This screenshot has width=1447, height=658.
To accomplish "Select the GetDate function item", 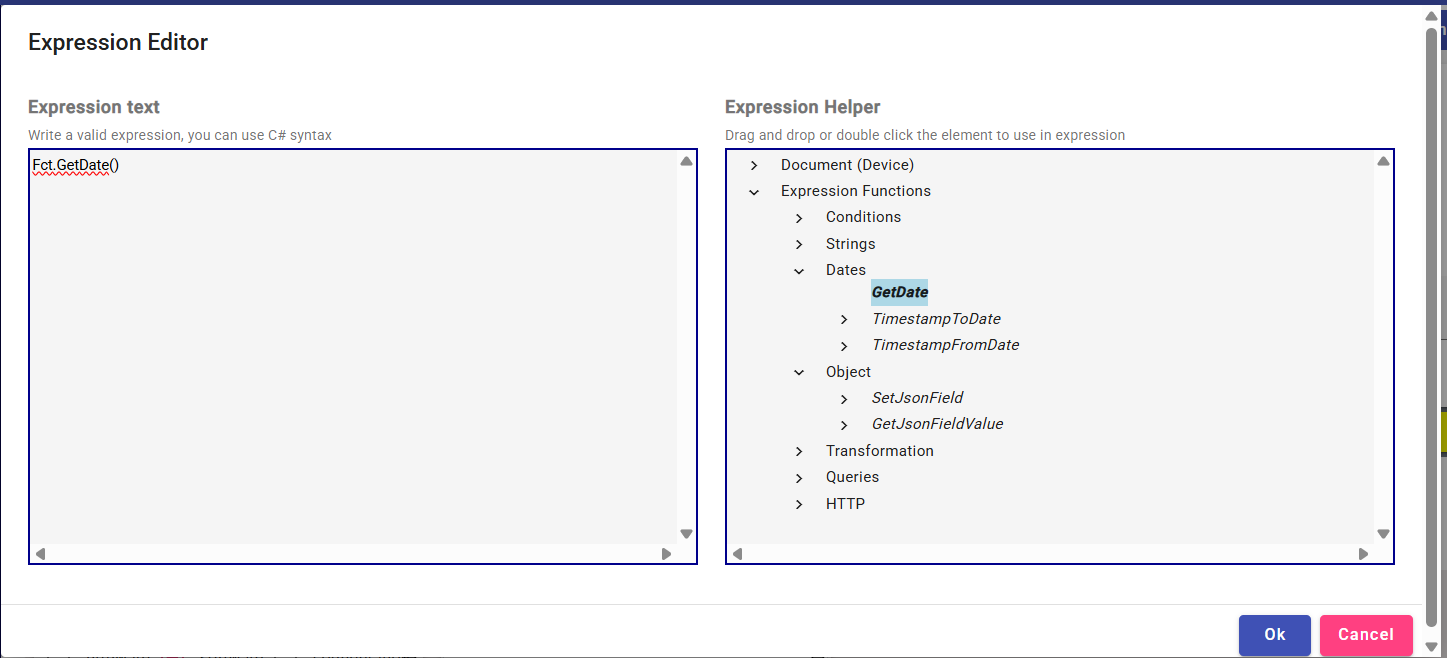I will click(x=899, y=292).
